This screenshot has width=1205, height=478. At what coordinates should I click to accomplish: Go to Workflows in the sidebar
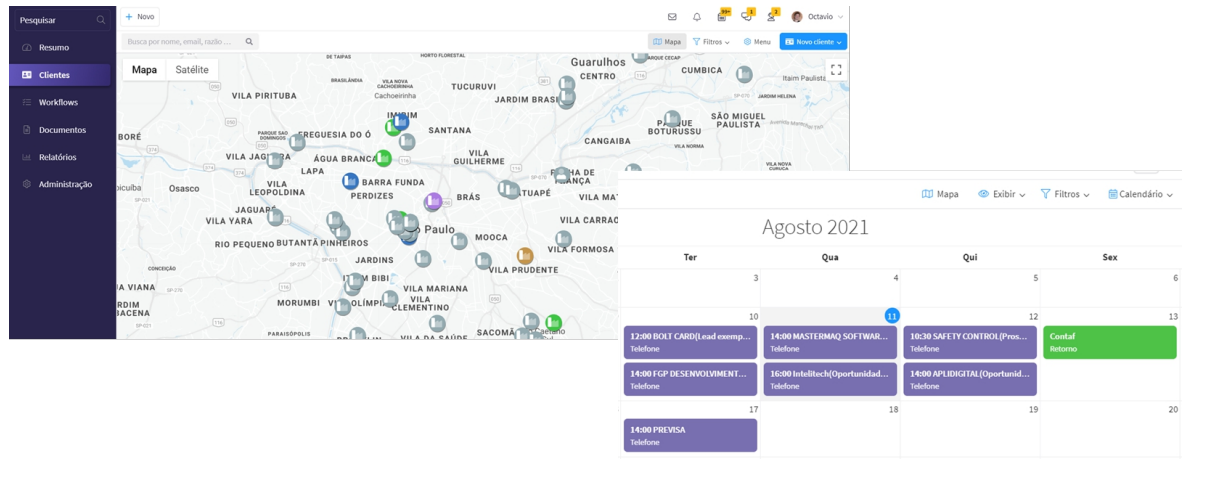coord(58,102)
